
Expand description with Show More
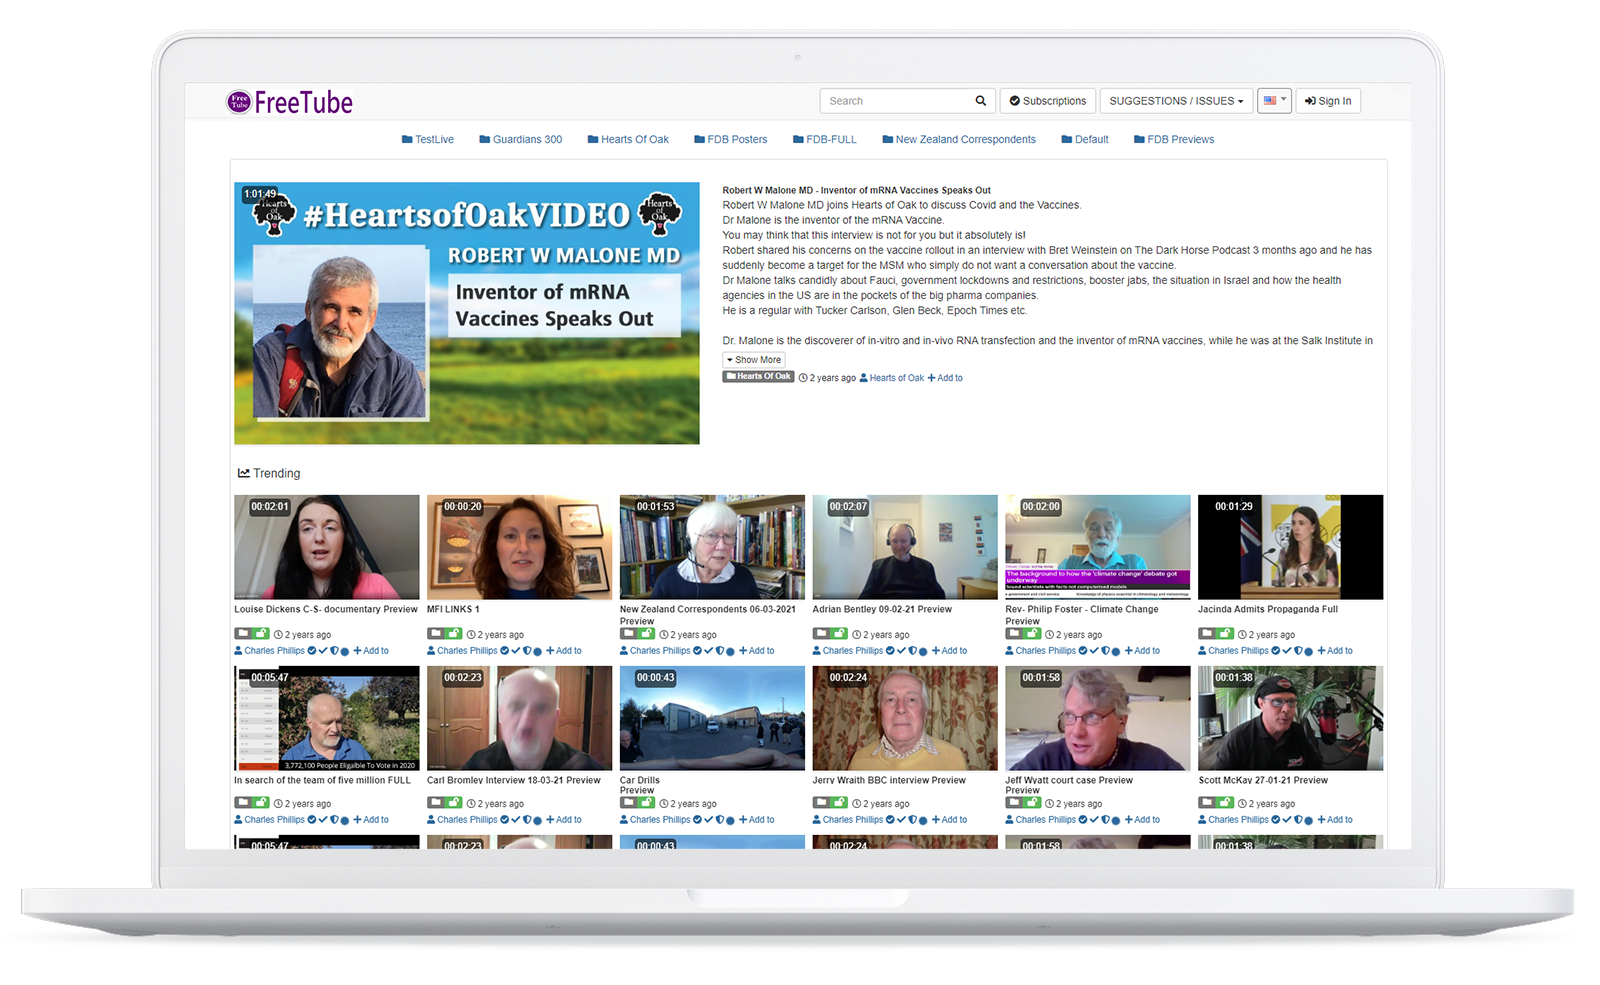point(754,360)
